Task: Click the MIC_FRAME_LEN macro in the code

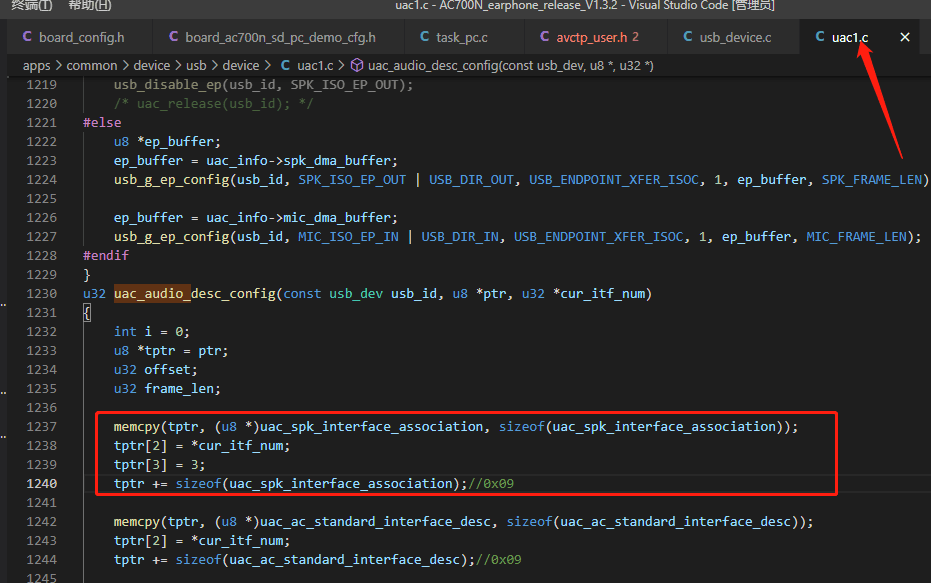Action: 856,236
